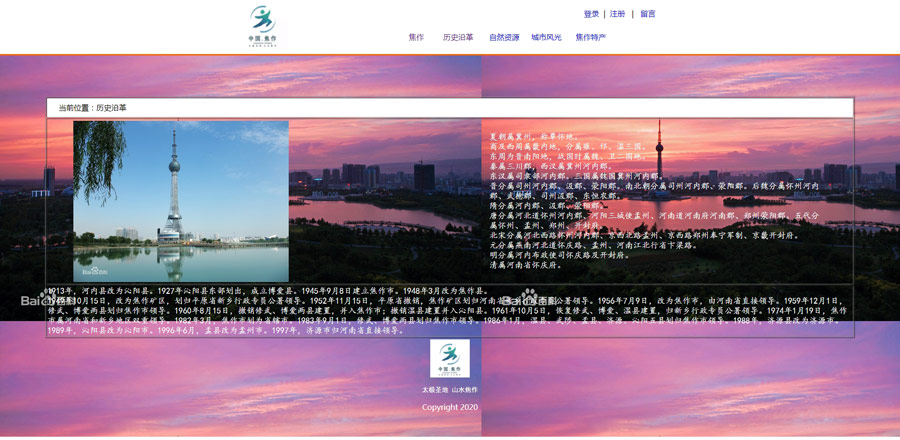Navigate to the 自然资源 menu item
The width and height of the screenshot is (900, 440).
[x=504, y=37]
